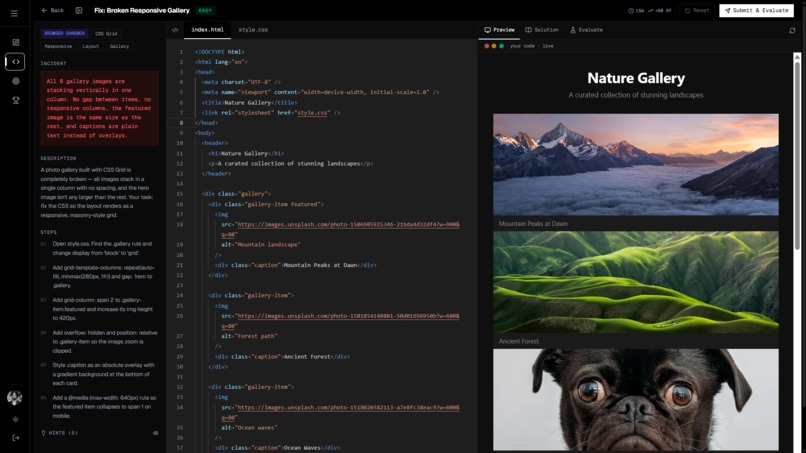
Task: Click the BROWSER SANDBOX tag
Action: [x=64, y=33]
